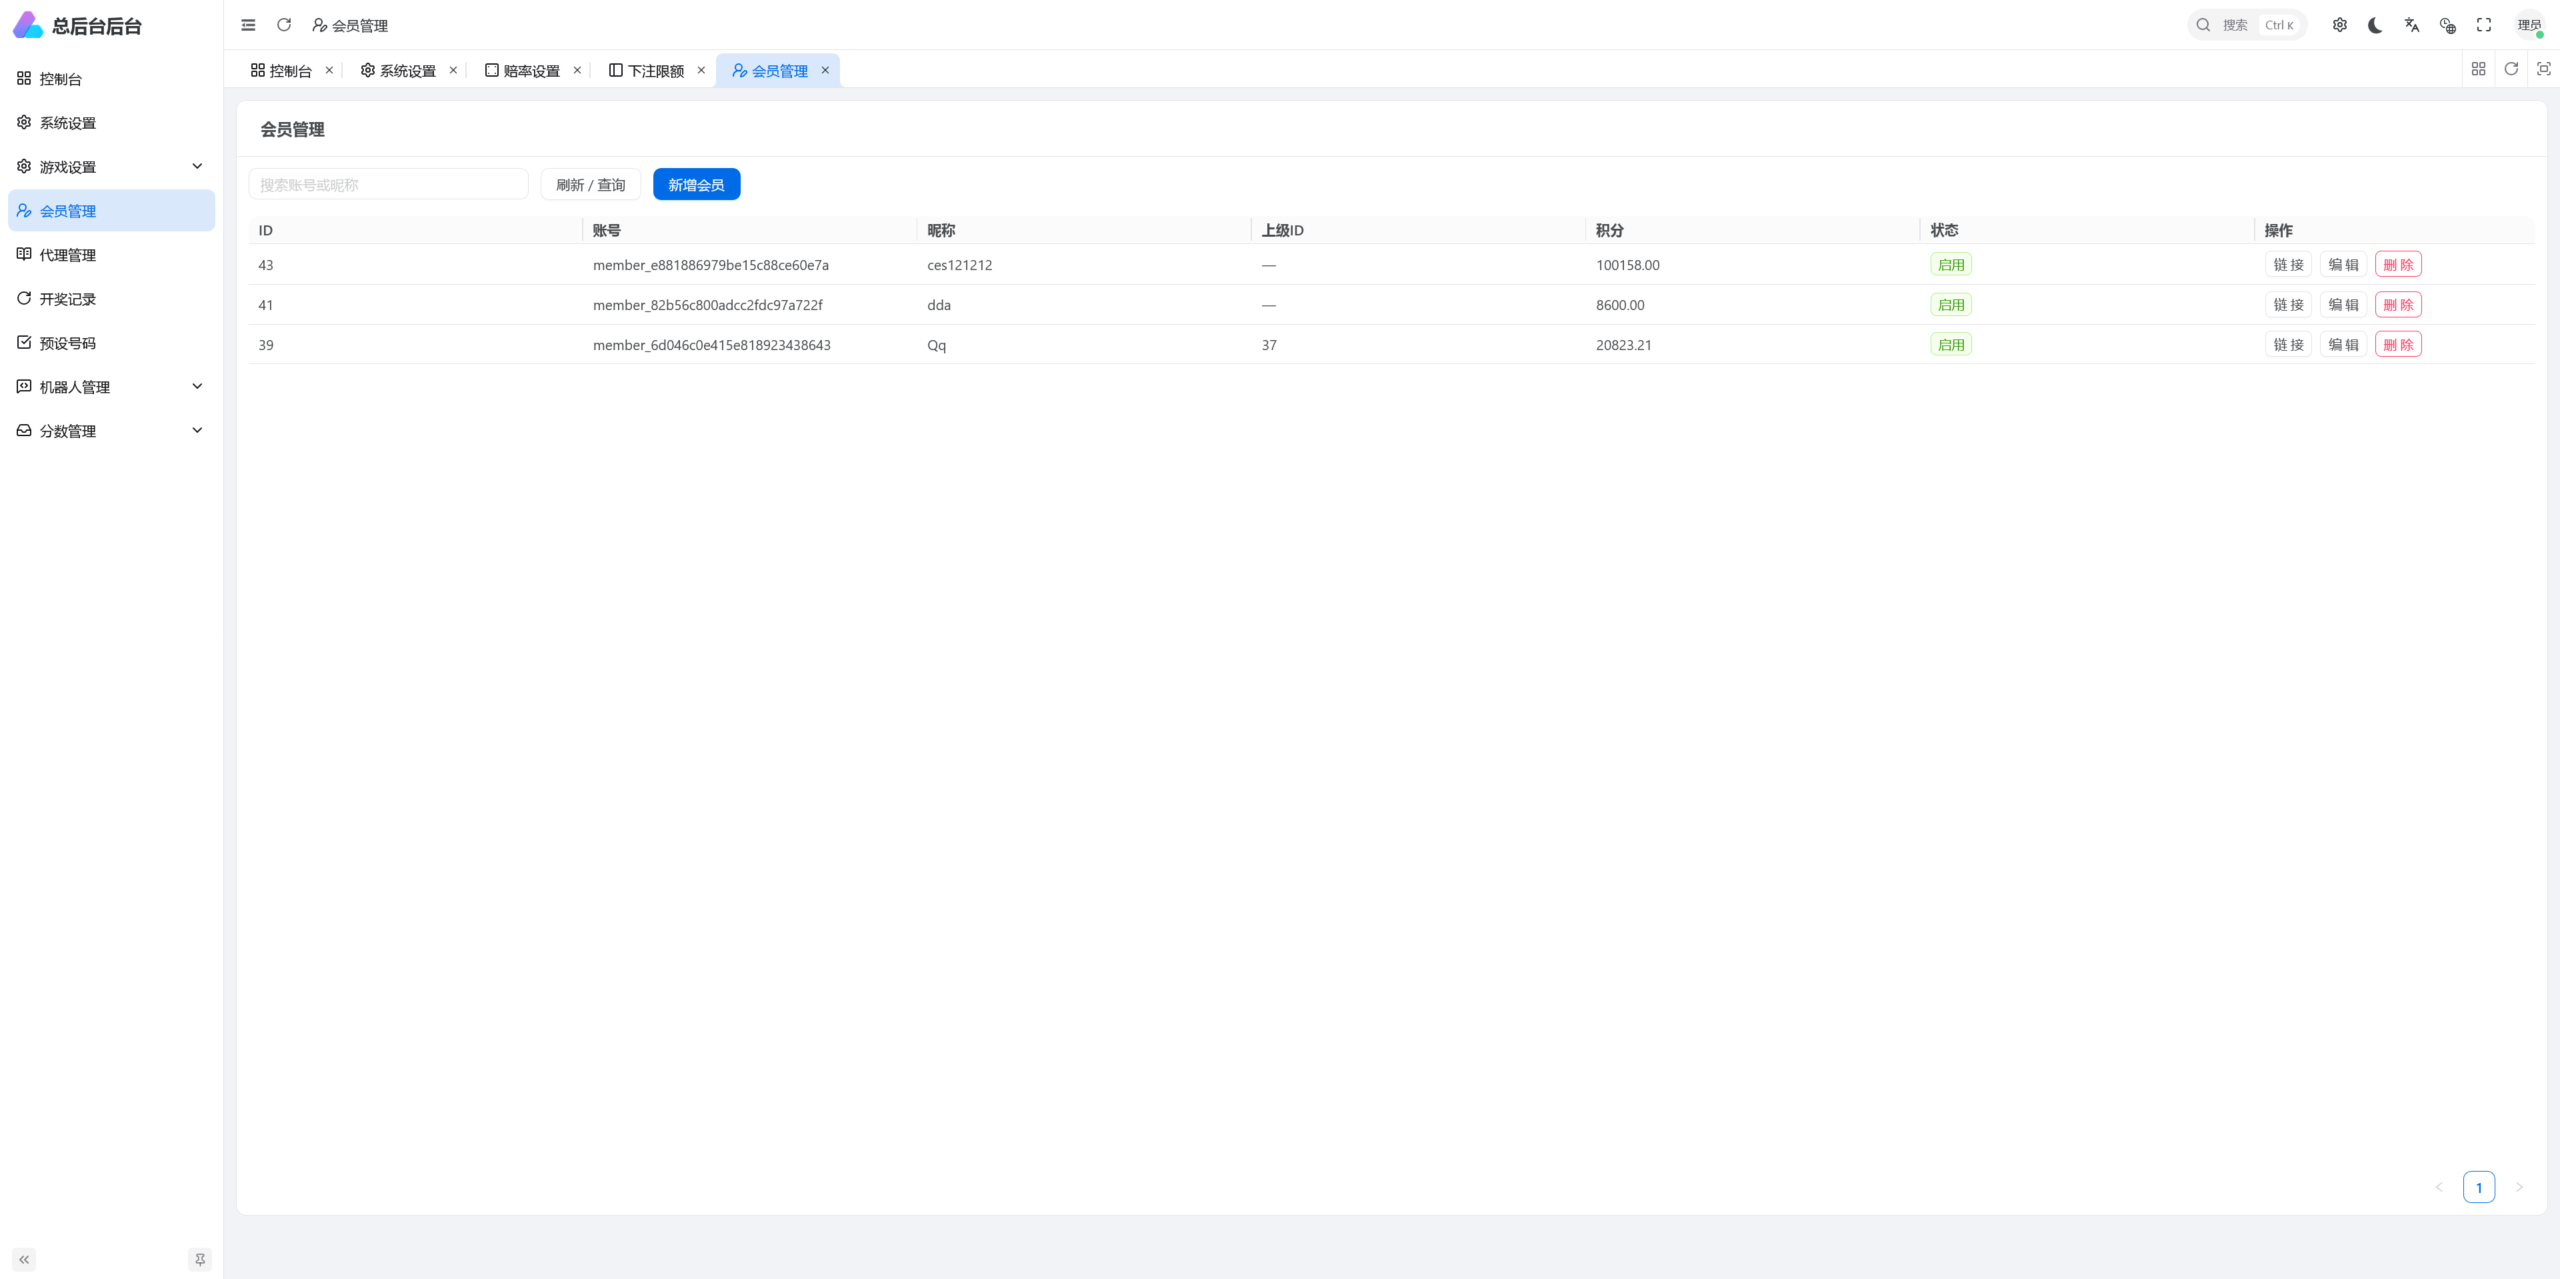Open 开奖记录 in the sidebar
This screenshot has width=2560, height=1279.
pos(111,299)
